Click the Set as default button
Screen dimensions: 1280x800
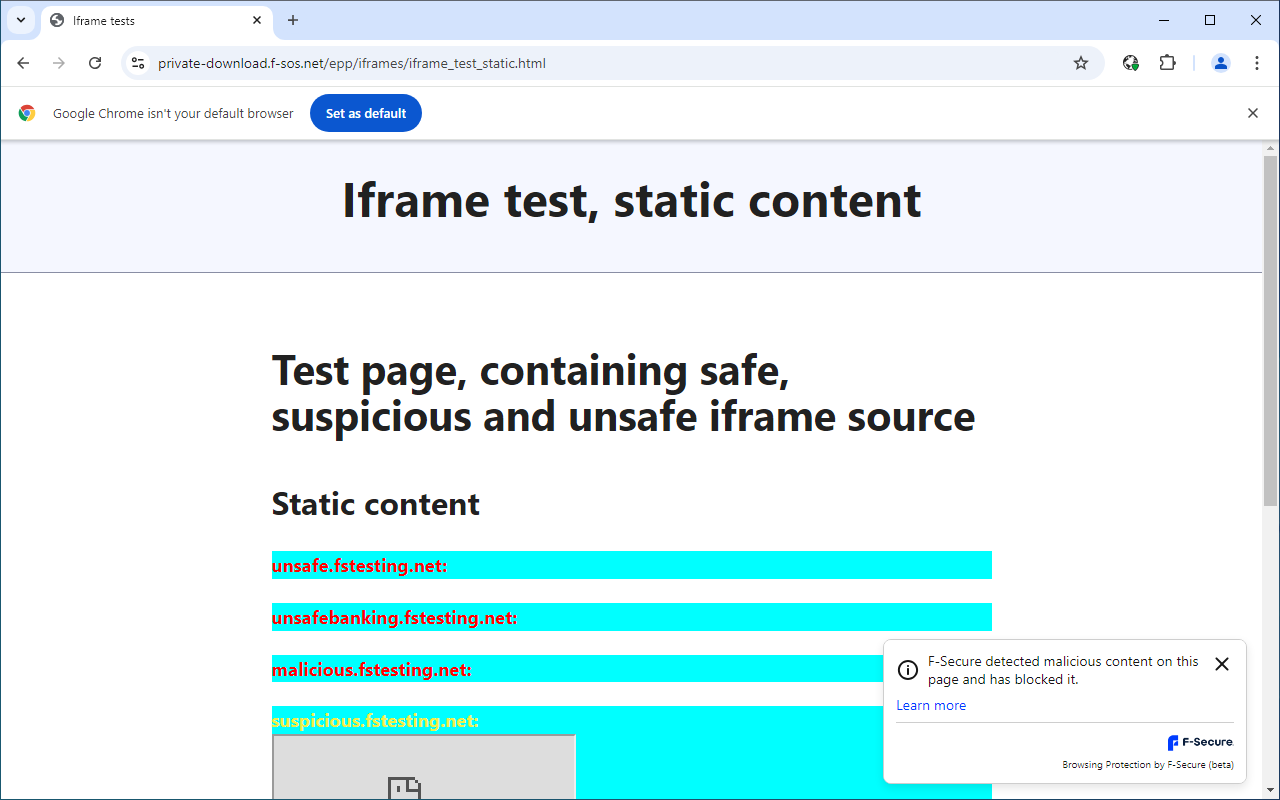[x=365, y=113]
